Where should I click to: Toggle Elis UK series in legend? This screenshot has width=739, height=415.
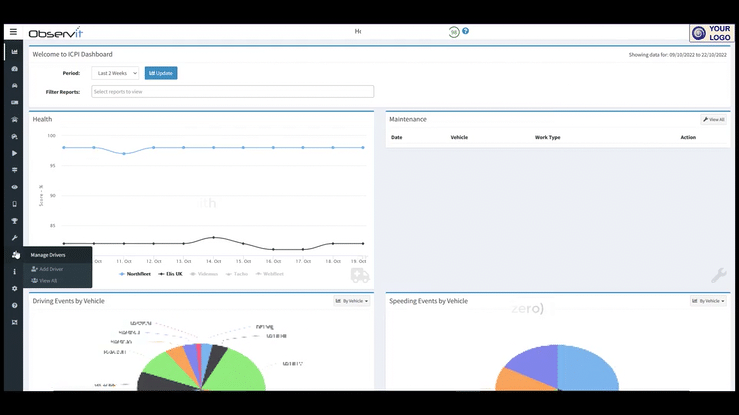(x=171, y=274)
